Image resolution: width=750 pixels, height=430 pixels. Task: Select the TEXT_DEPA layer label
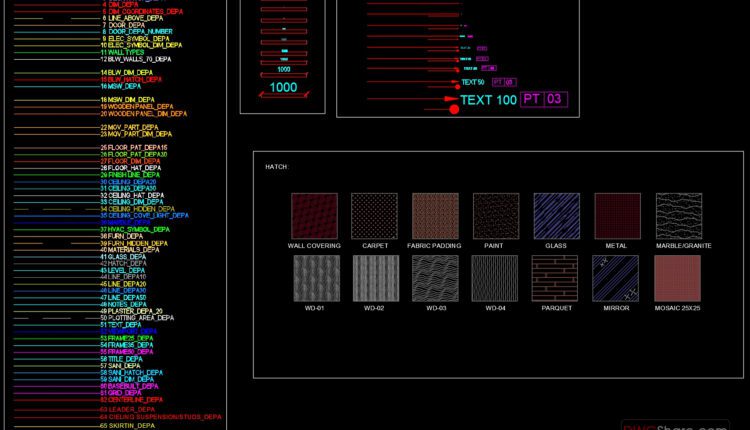click(x=124, y=325)
